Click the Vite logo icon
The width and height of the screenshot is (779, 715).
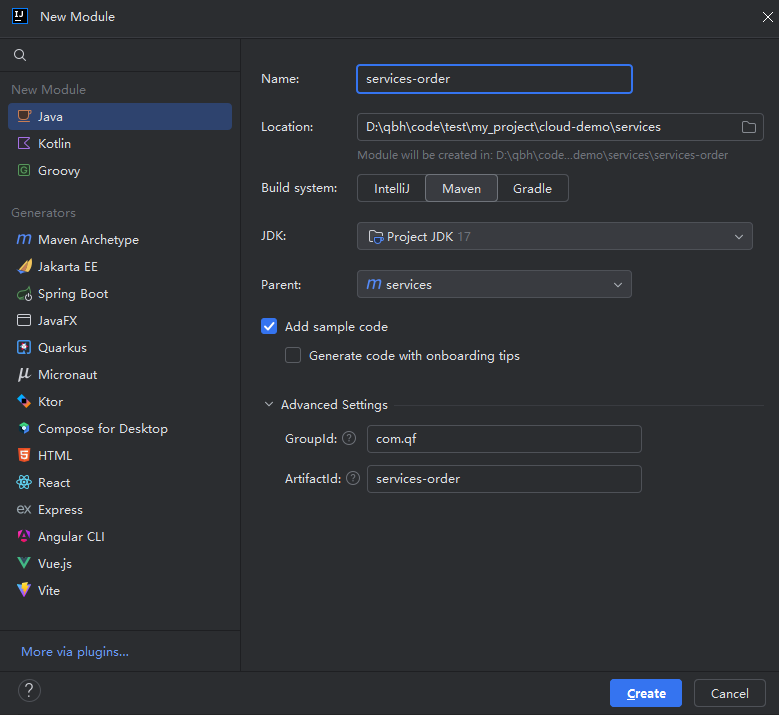click(x=24, y=590)
